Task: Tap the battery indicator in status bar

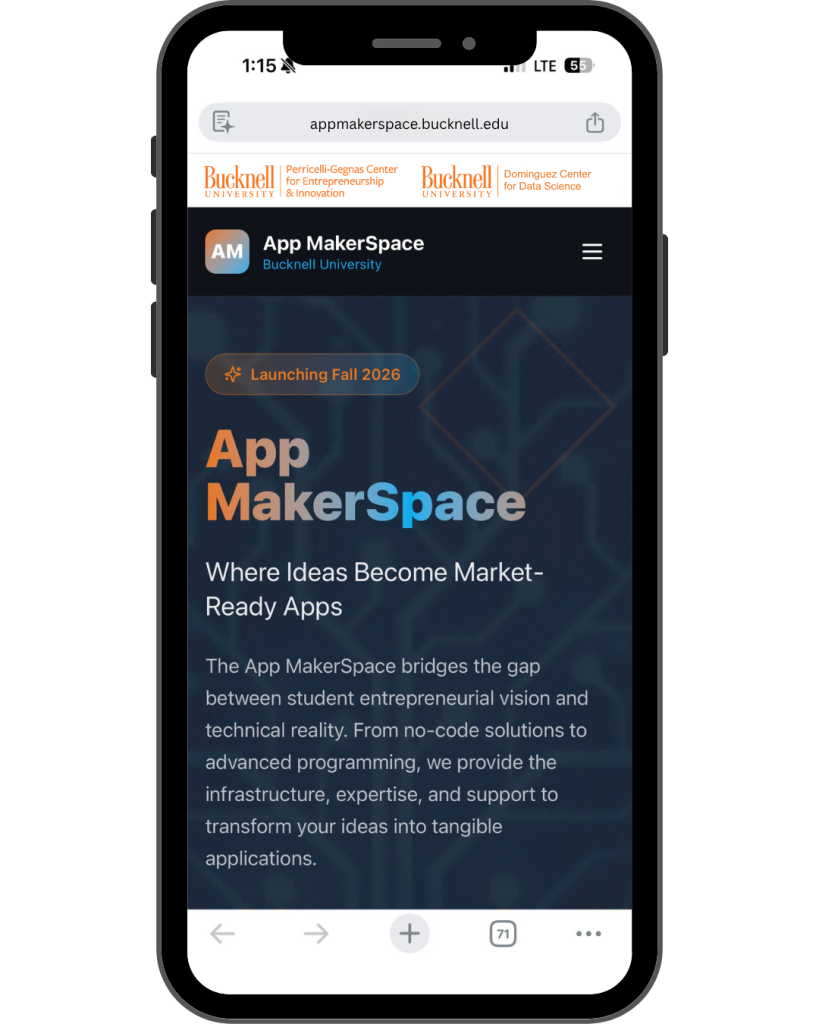Action: pyautogui.click(x=579, y=65)
